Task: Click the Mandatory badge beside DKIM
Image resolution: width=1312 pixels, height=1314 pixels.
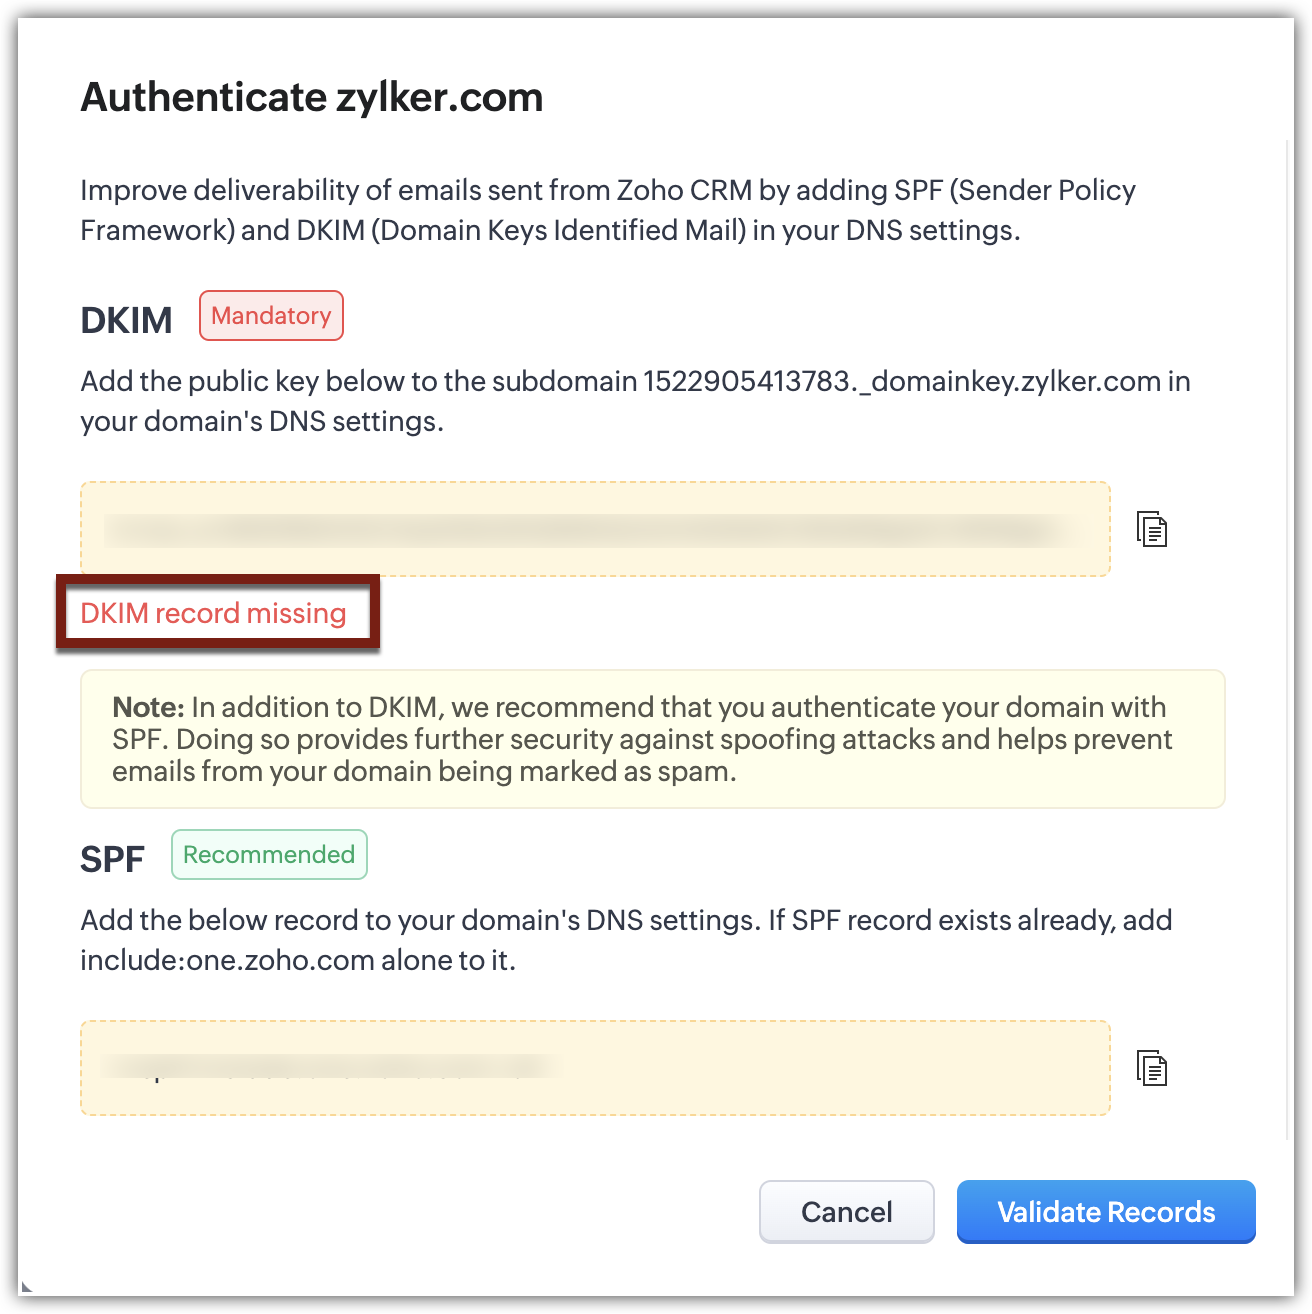Action: [x=271, y=316]
